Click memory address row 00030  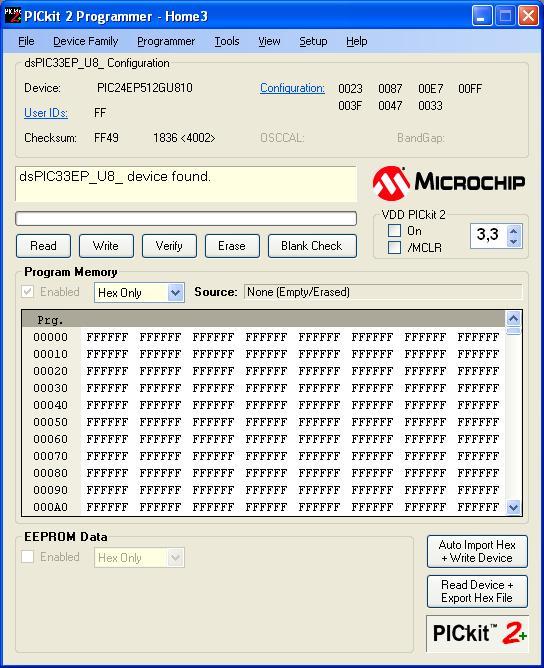51,388
